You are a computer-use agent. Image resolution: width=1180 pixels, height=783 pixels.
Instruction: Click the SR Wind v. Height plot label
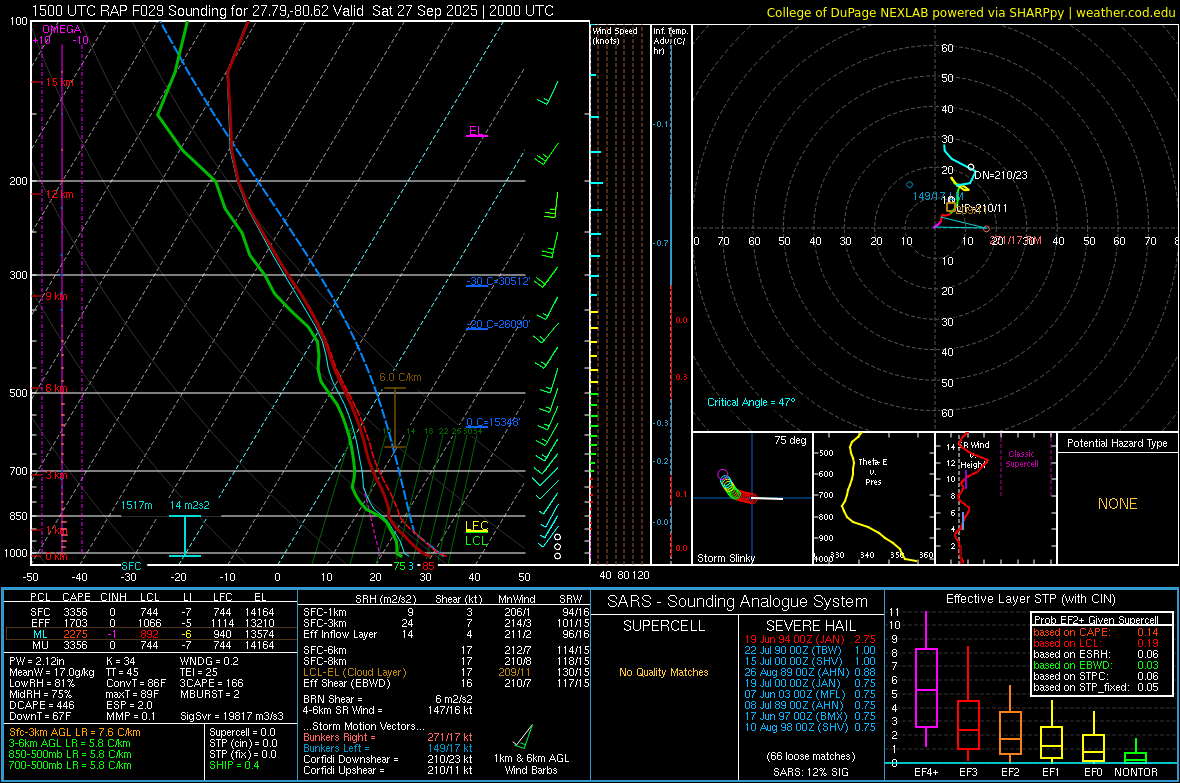[974, 455]
